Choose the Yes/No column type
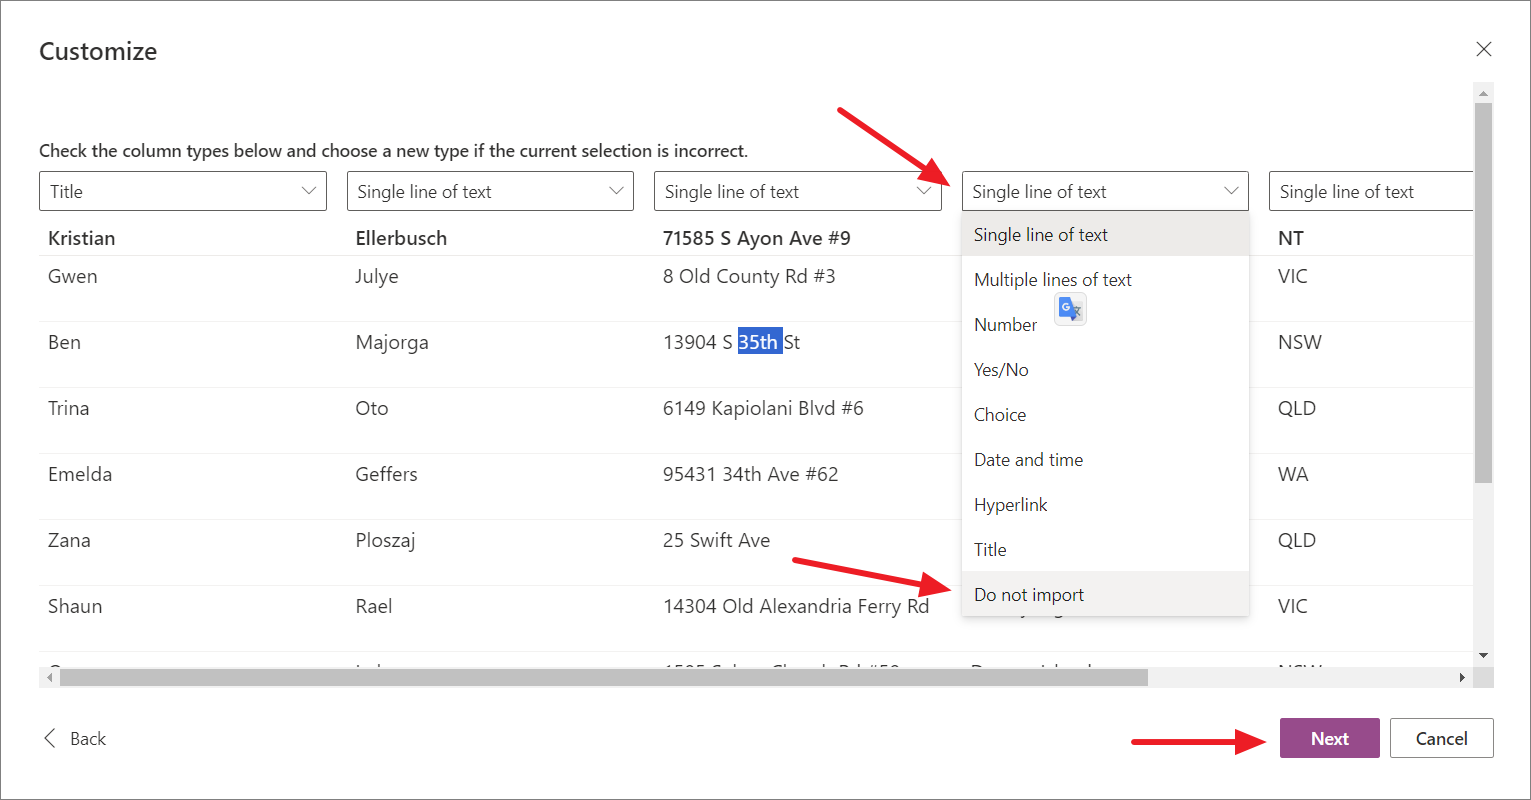Image resolution: width=1531 pixels, height=800 pixels. (x=1105, y=370)
